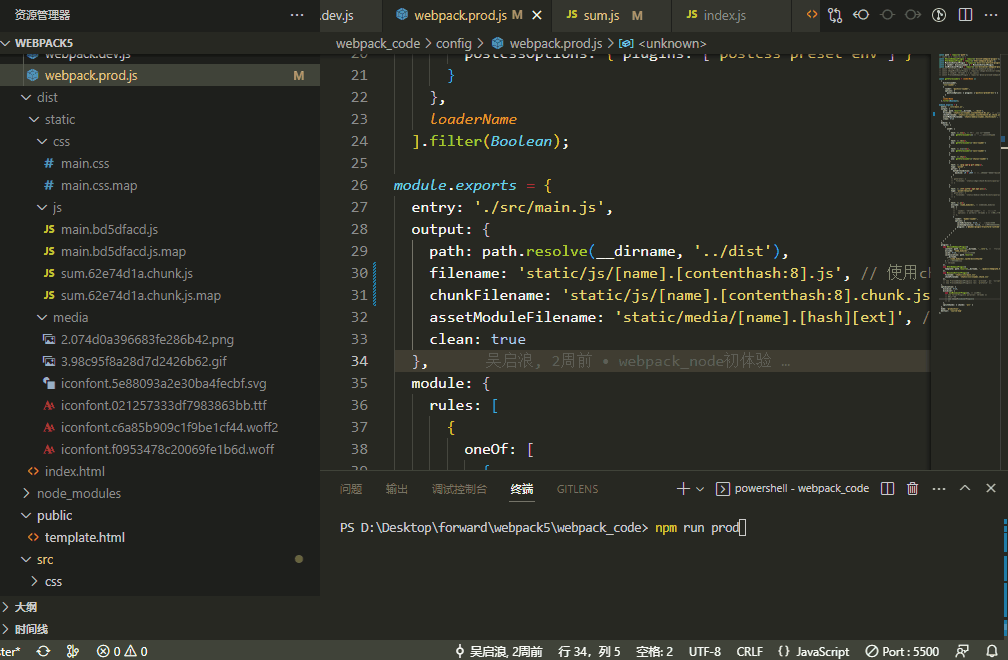
Task: Add a new terminal with plus icon
Action: (683, 489)
